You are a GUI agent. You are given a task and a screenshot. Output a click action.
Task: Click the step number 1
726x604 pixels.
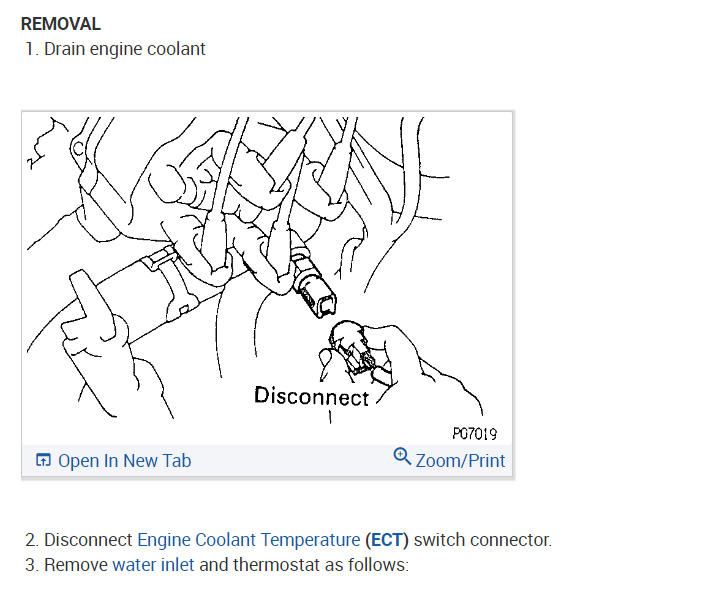tap(31, 49)
